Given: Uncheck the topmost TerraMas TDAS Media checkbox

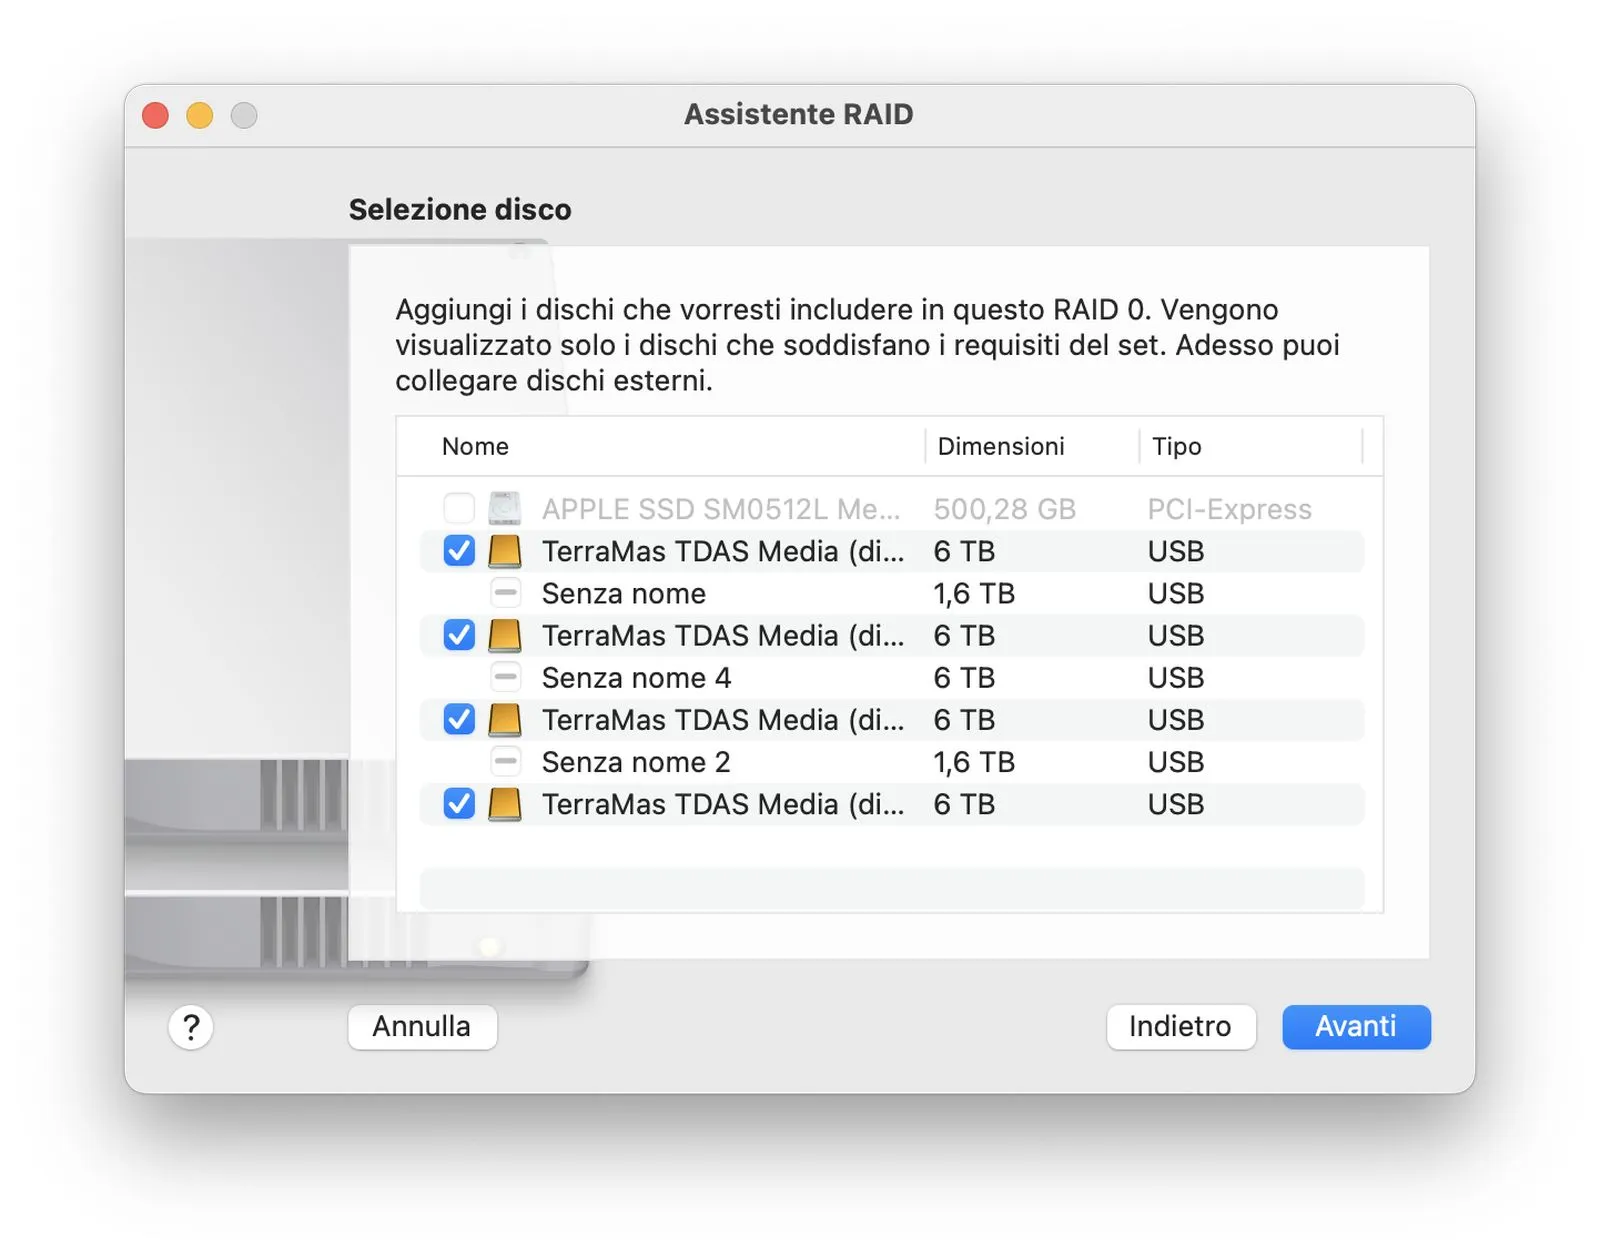Looking at the screenshot, I should [459, 551].
